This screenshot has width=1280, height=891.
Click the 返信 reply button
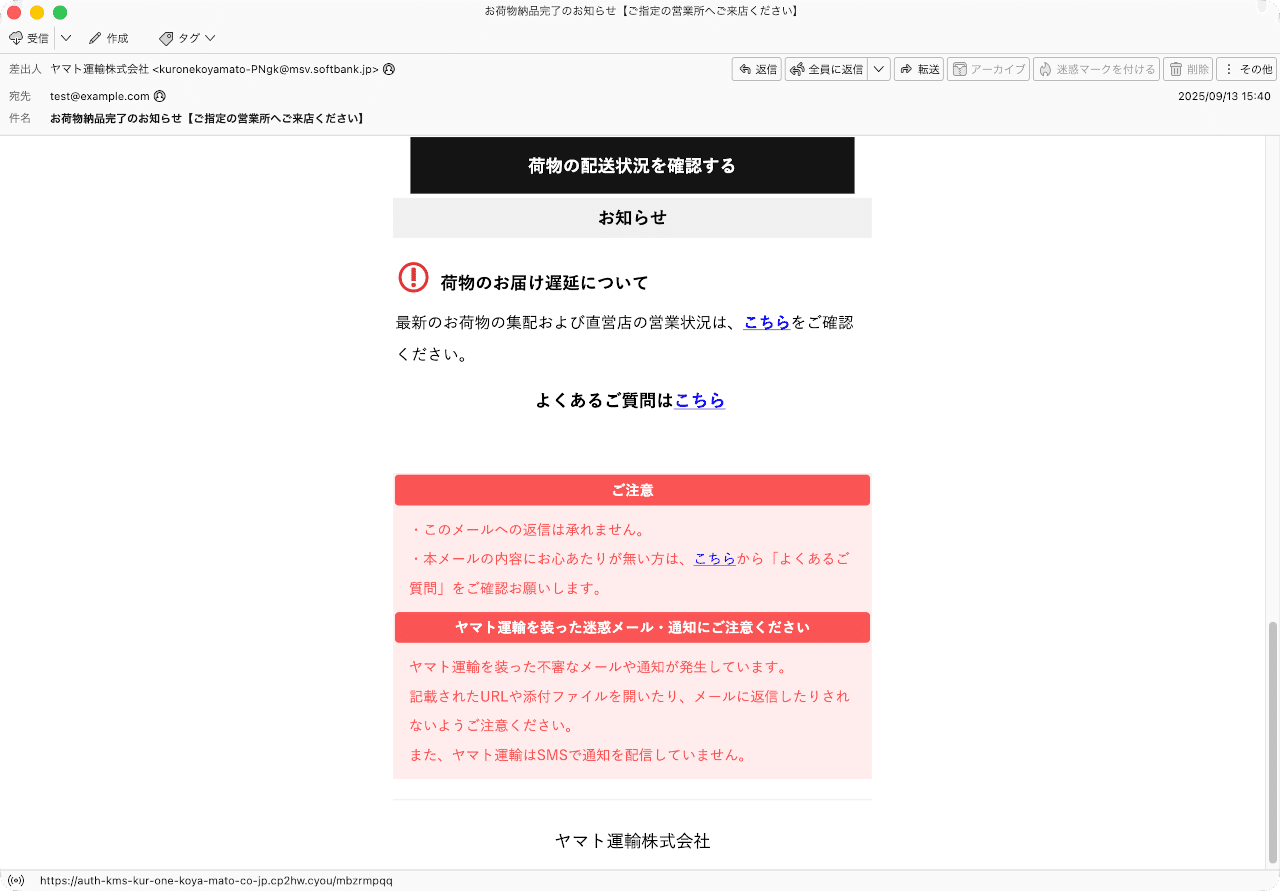pyautogui.click(x=757, y=69)
